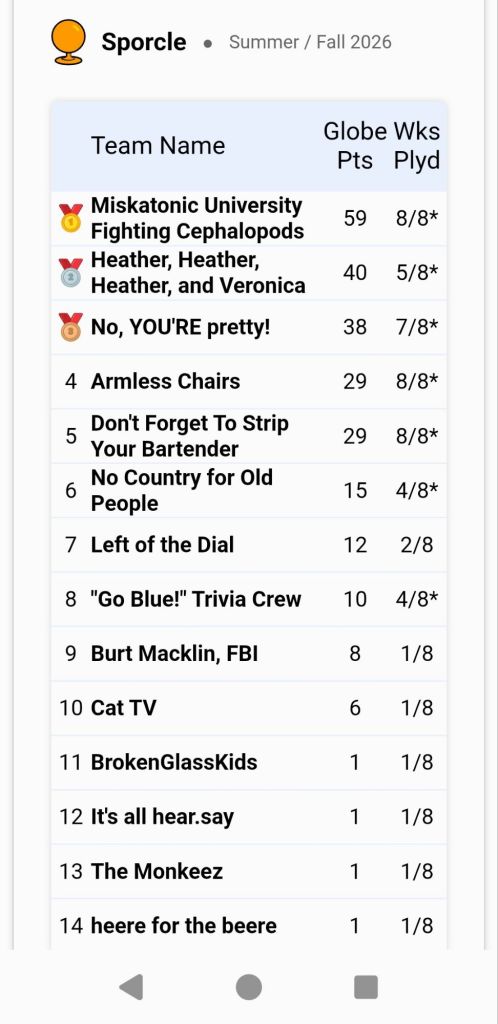Open Don't Forget To Strip Your Bartender
The image size is (498, 1024).
189,436
